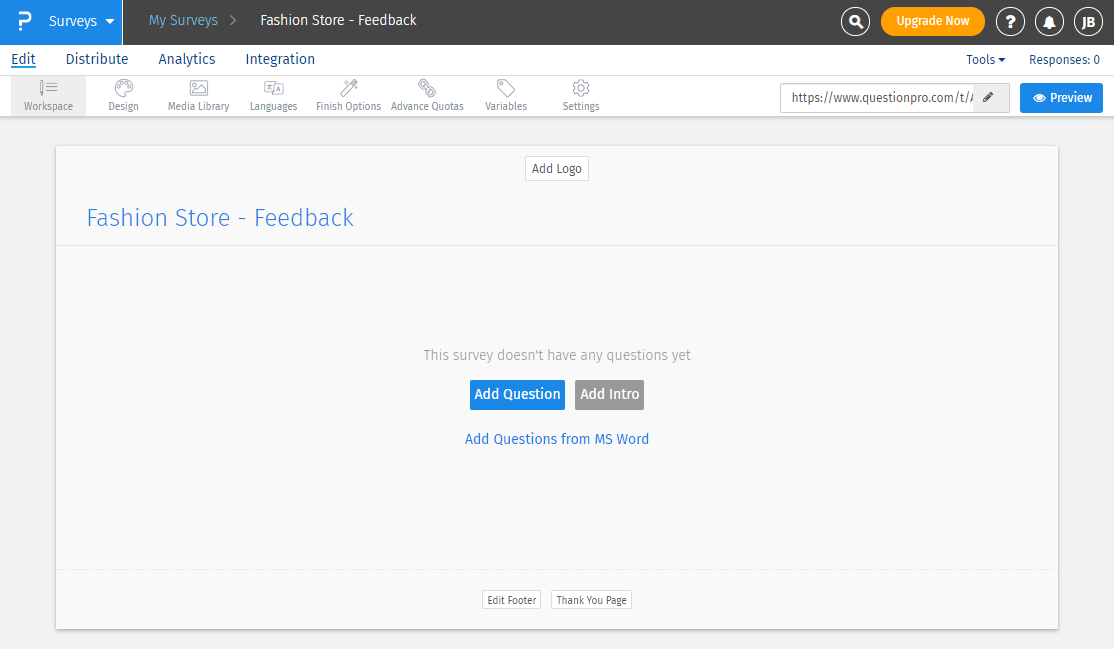Open the JB account avatar
Screen dimensions: 1114x649
click(x=1088, y=21)
